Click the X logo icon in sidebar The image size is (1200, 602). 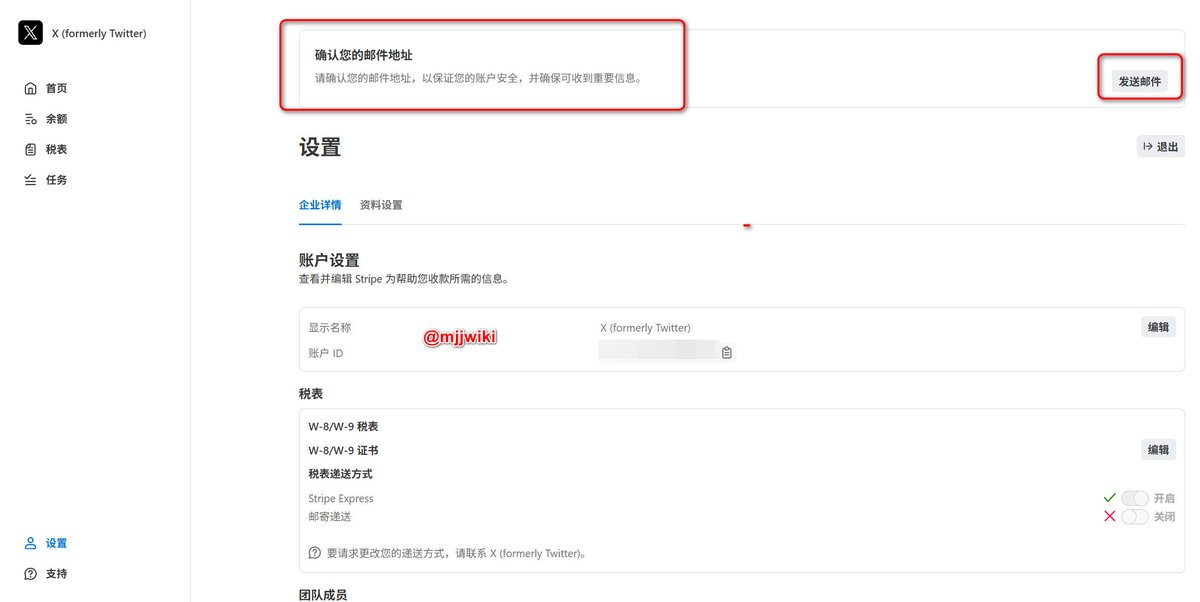[30, 33]
